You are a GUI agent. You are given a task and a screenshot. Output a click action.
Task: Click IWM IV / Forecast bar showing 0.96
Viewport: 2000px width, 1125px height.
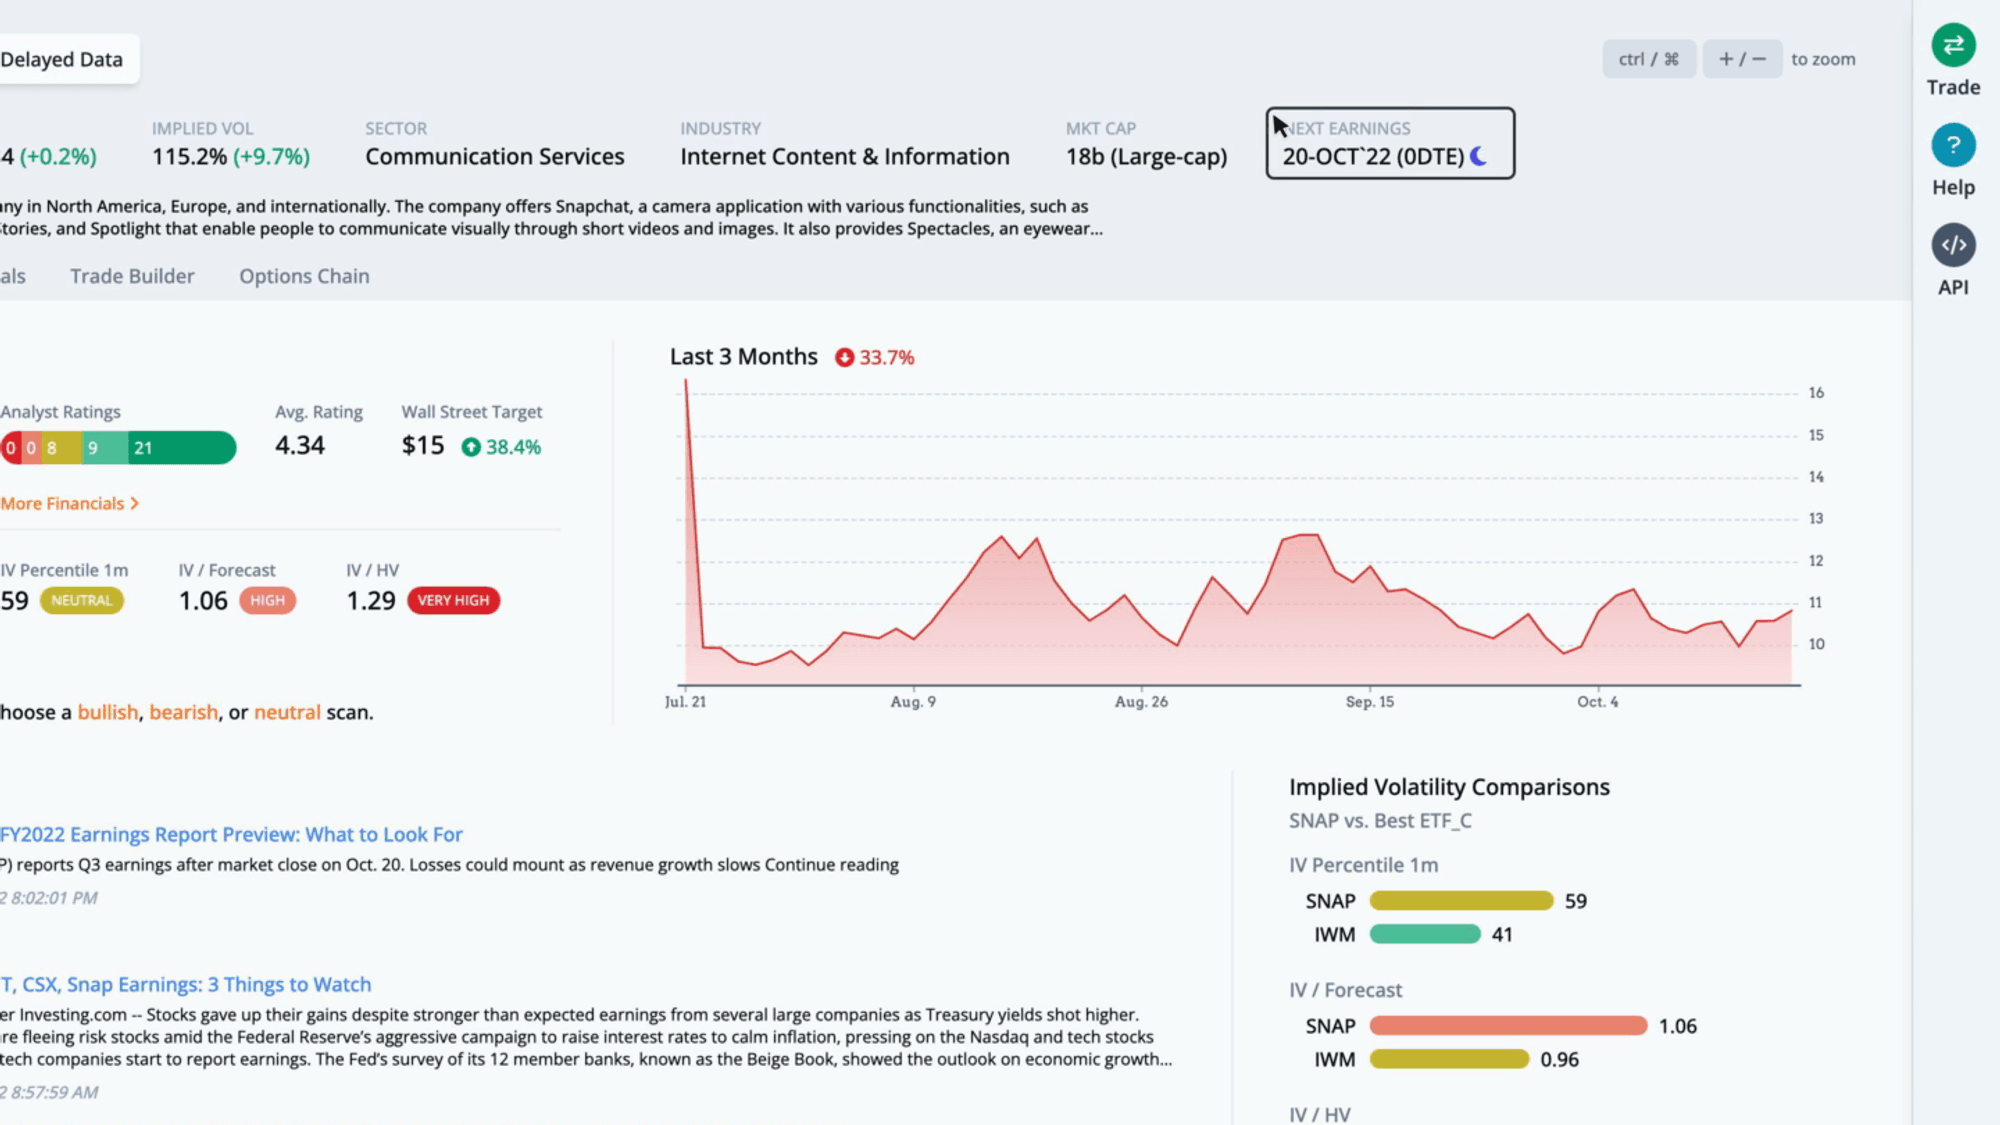coord(1449,1059)
